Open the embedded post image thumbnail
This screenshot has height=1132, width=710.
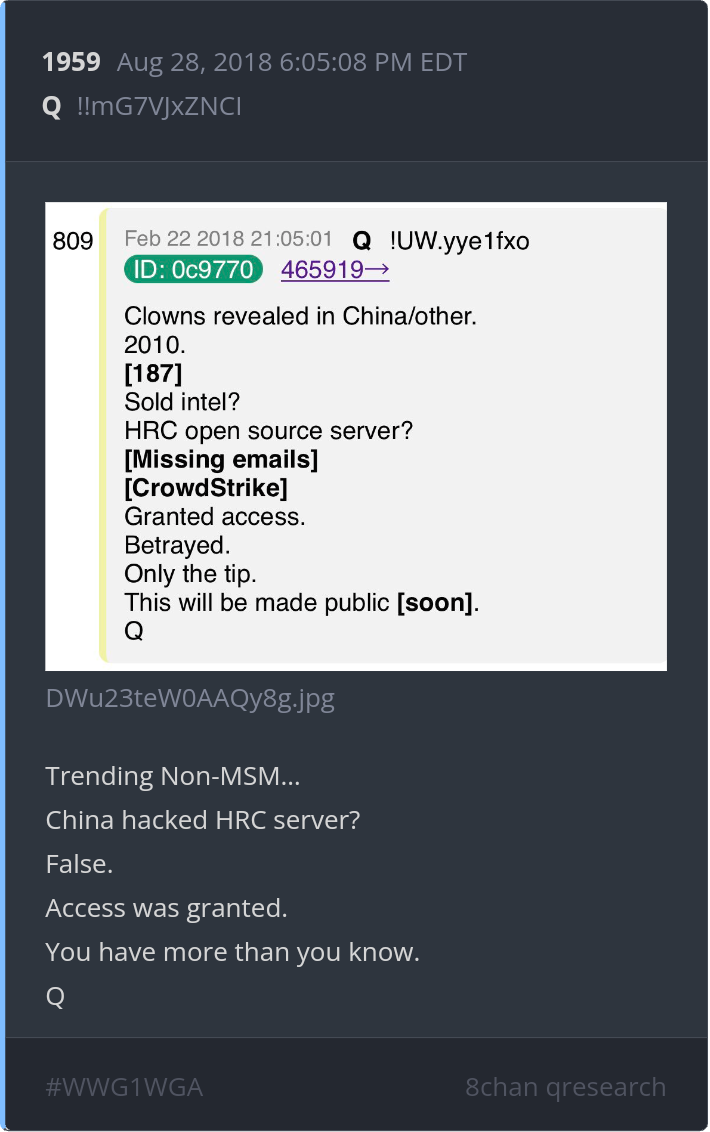point(355,436)
